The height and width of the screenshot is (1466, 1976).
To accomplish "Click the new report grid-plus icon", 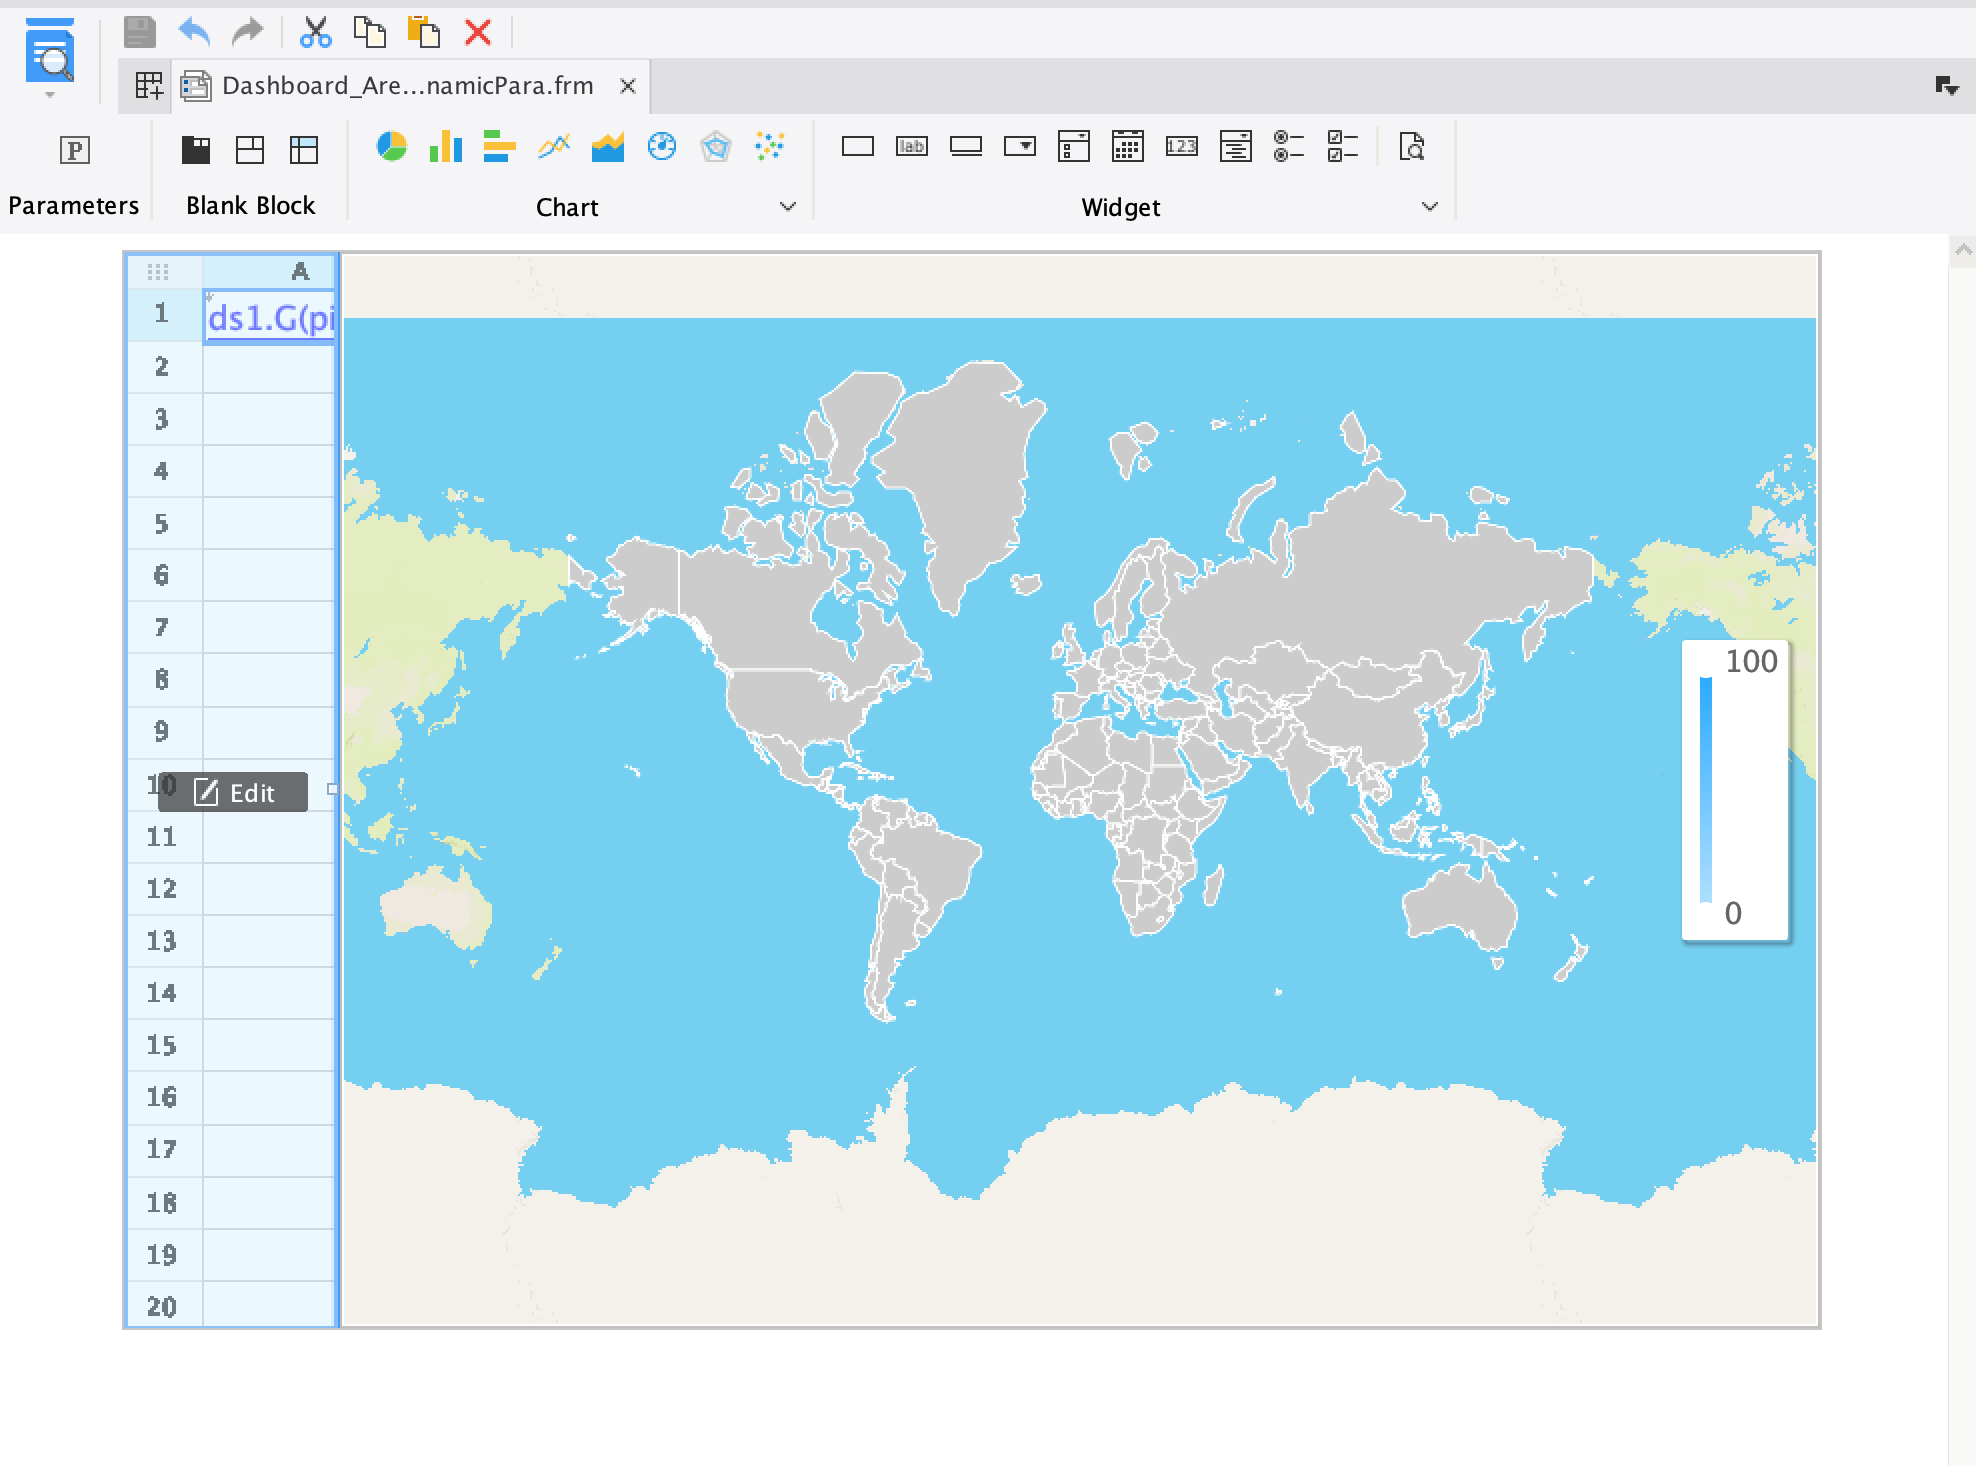I will pos(149,86).
